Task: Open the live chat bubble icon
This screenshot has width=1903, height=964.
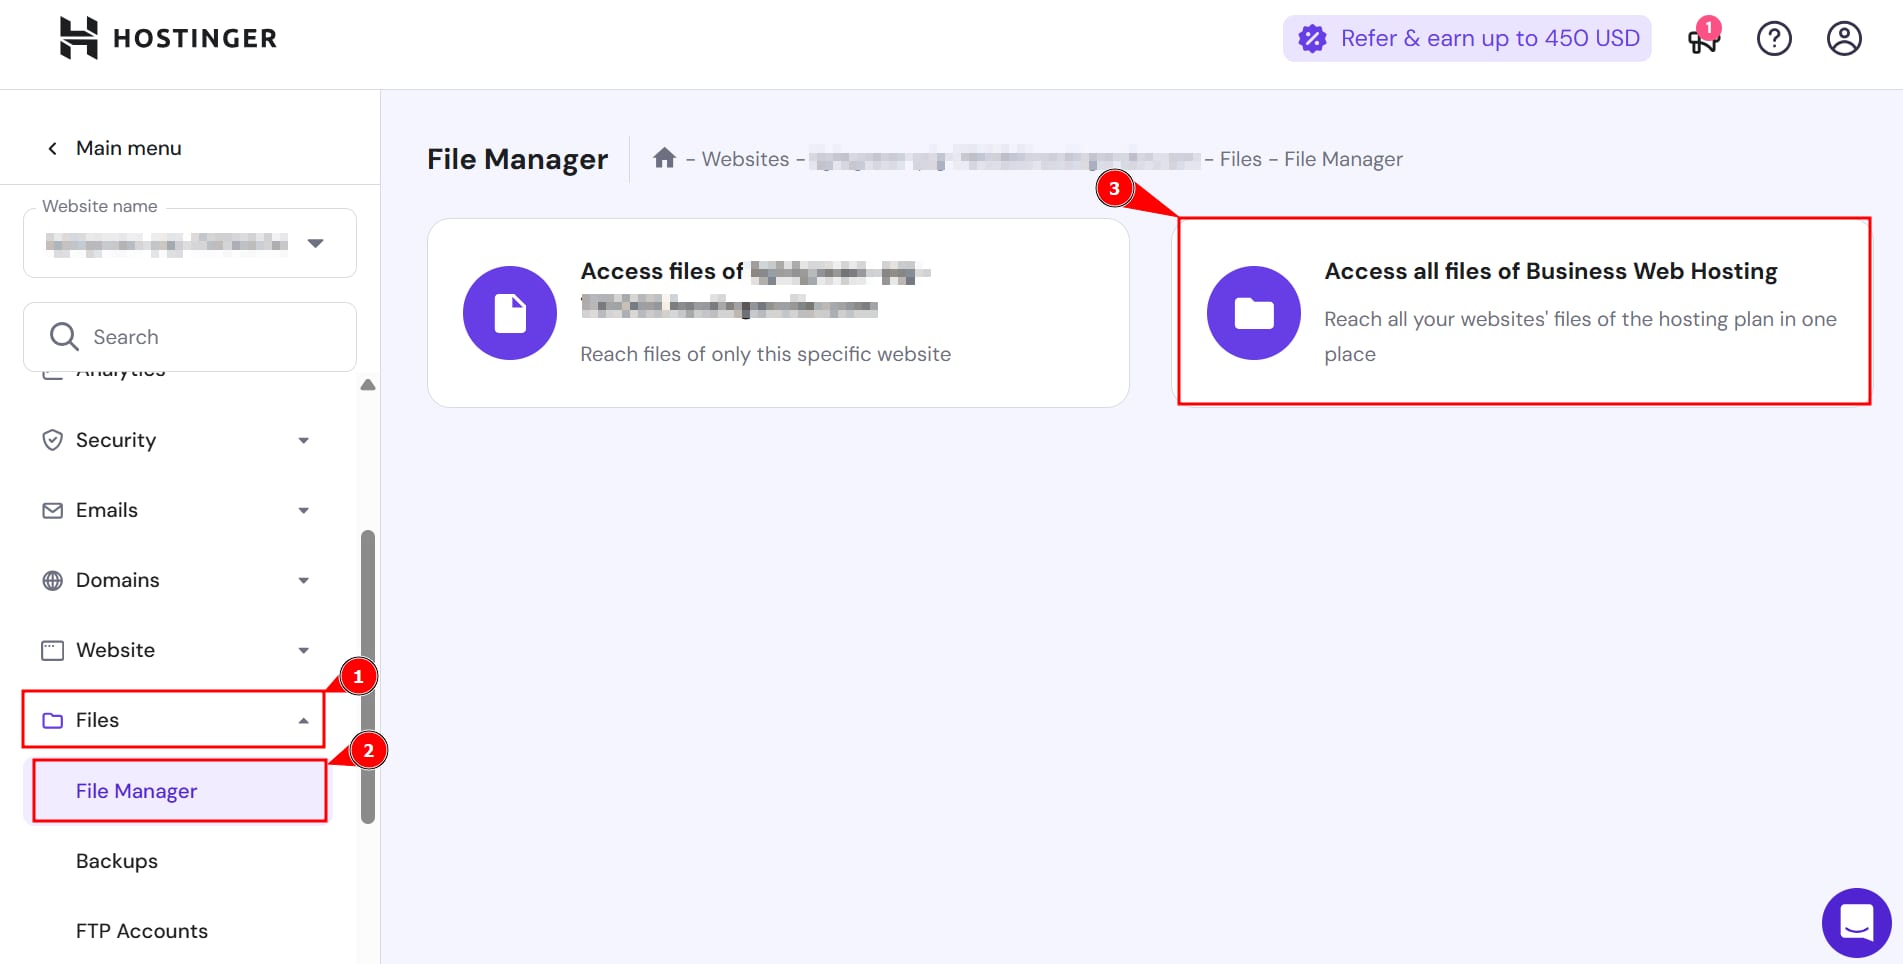Action: coord(1856,922)
